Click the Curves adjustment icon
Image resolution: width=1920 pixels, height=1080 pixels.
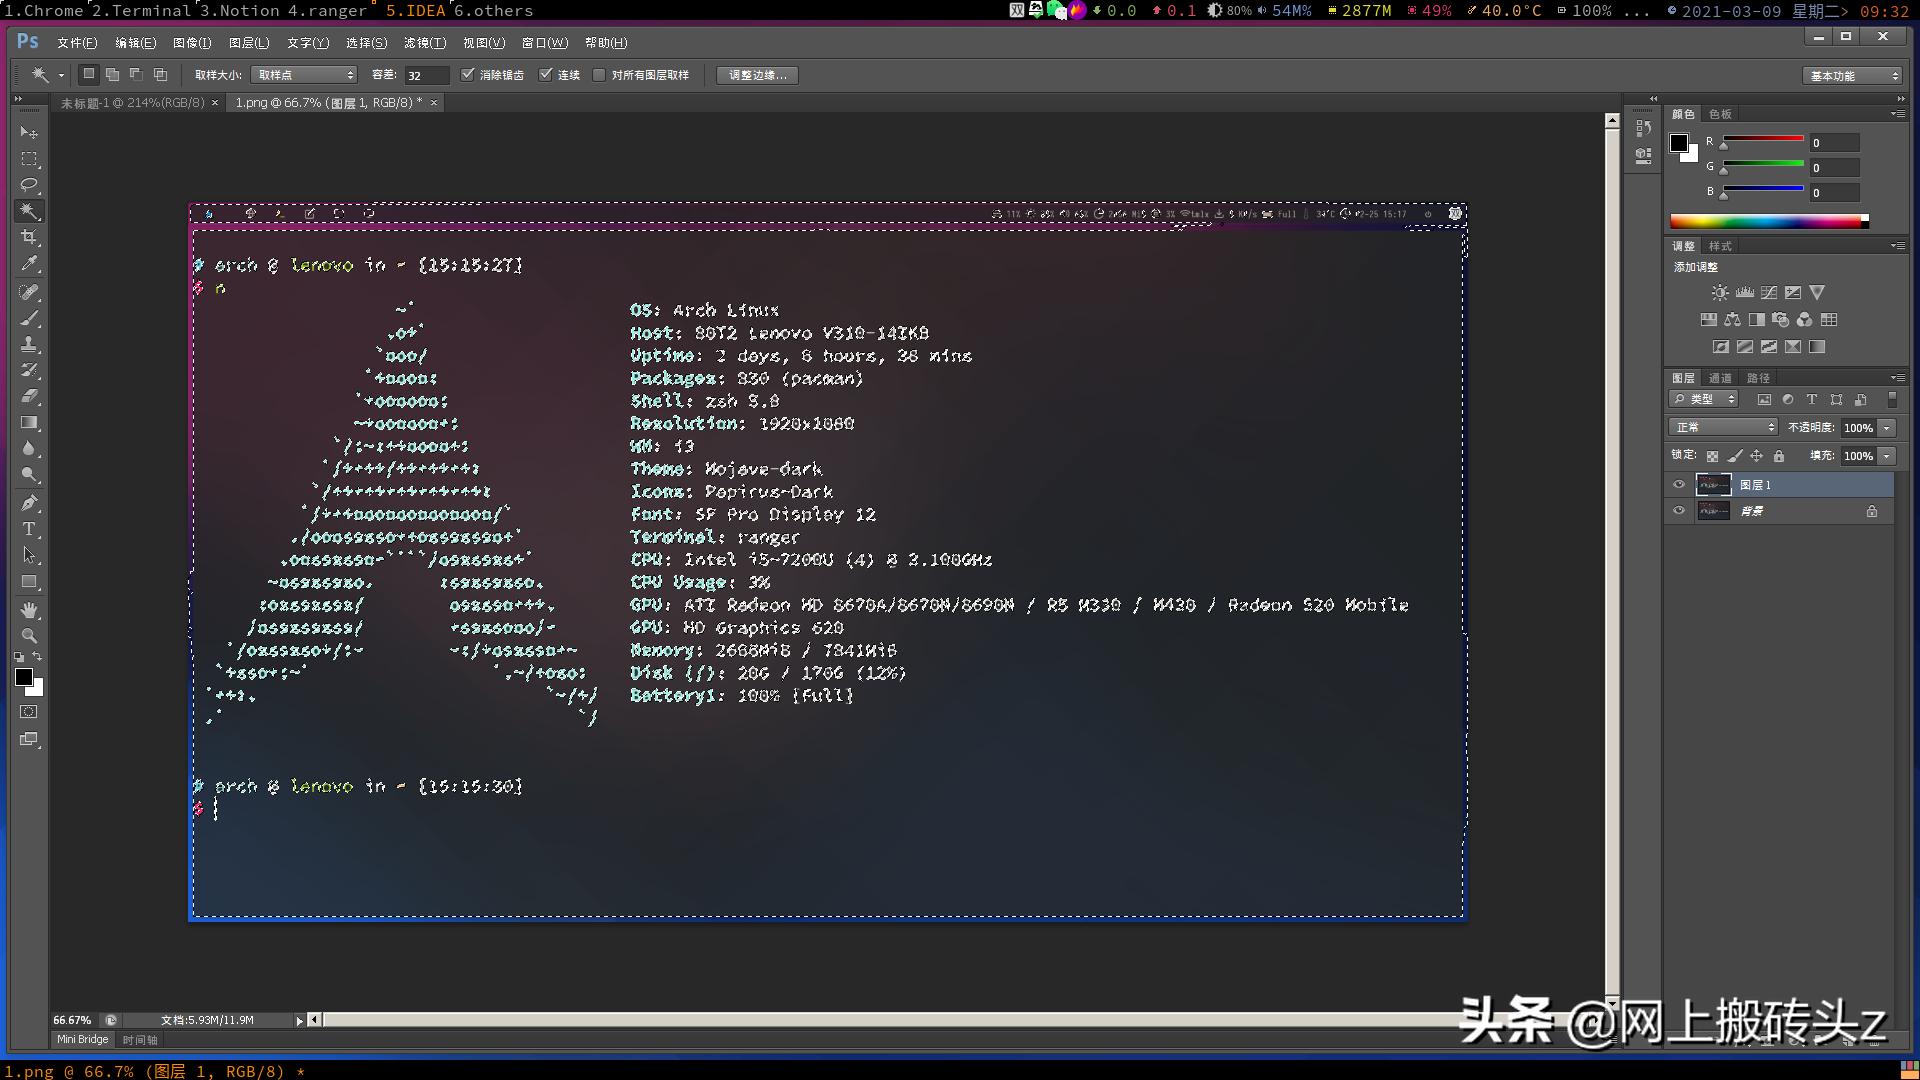tap(1769, 292)
